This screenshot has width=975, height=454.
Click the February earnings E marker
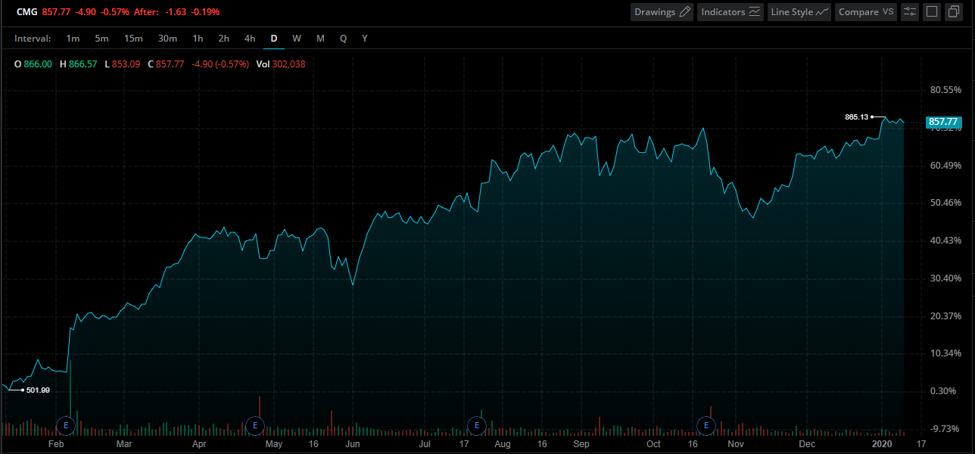(65, 425)
